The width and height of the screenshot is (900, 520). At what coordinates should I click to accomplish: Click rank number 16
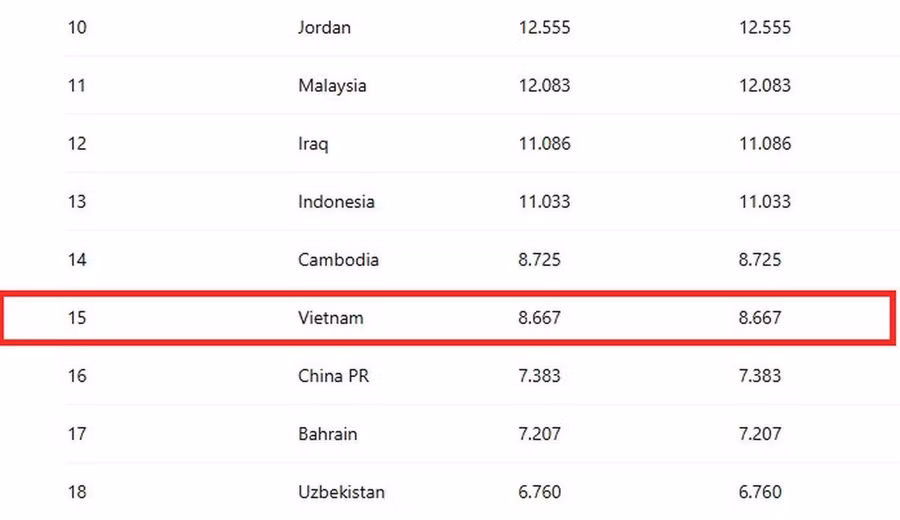tap(77, 376)
